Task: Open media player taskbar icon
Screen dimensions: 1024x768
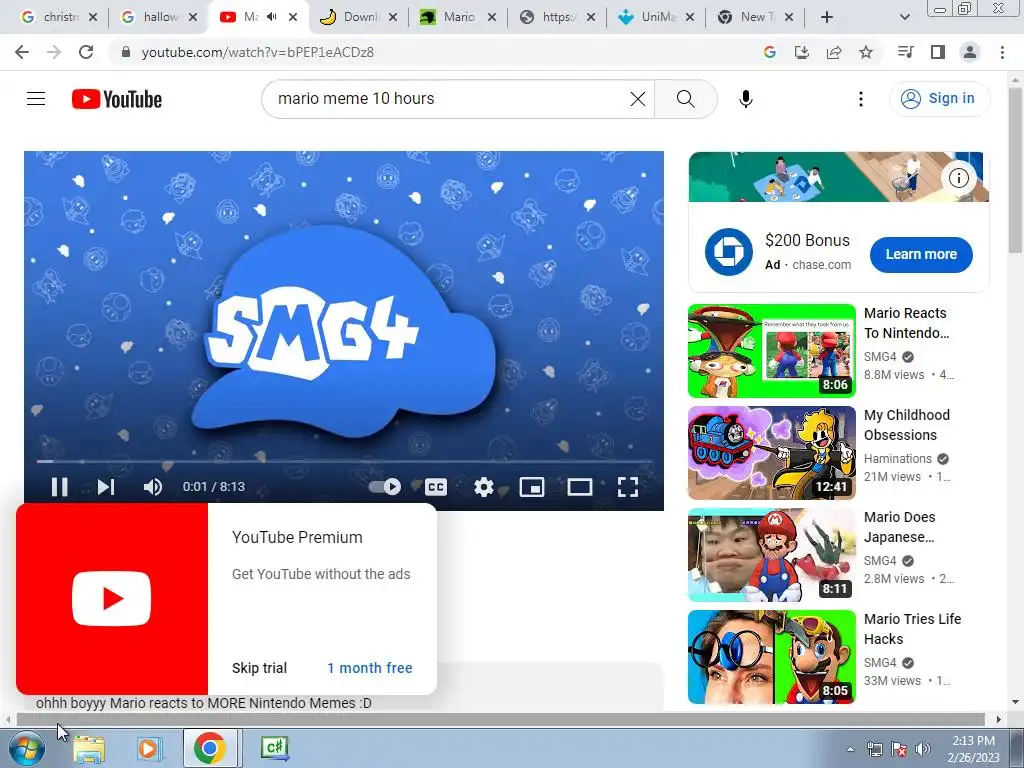Action: (149, 748)
